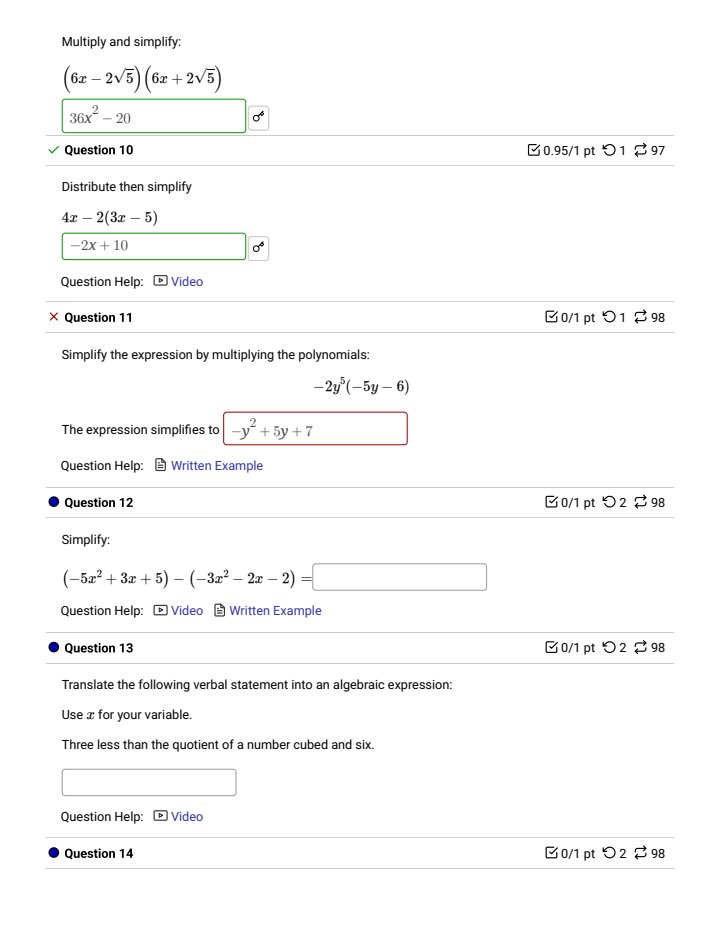Screen dimensions: 720x931
Task: Click the key icon beside answer 36x²−20
Action: click(x=258, y=116)
